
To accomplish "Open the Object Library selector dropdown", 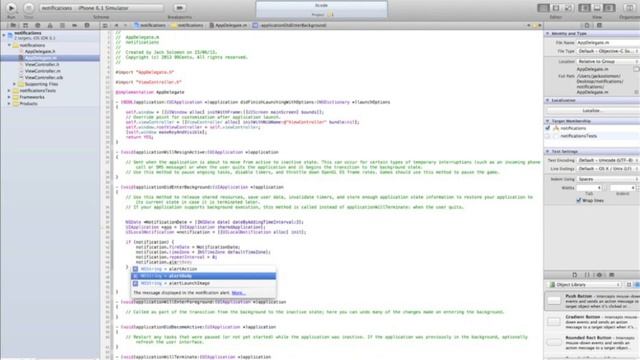I will (x=585, y=284).
